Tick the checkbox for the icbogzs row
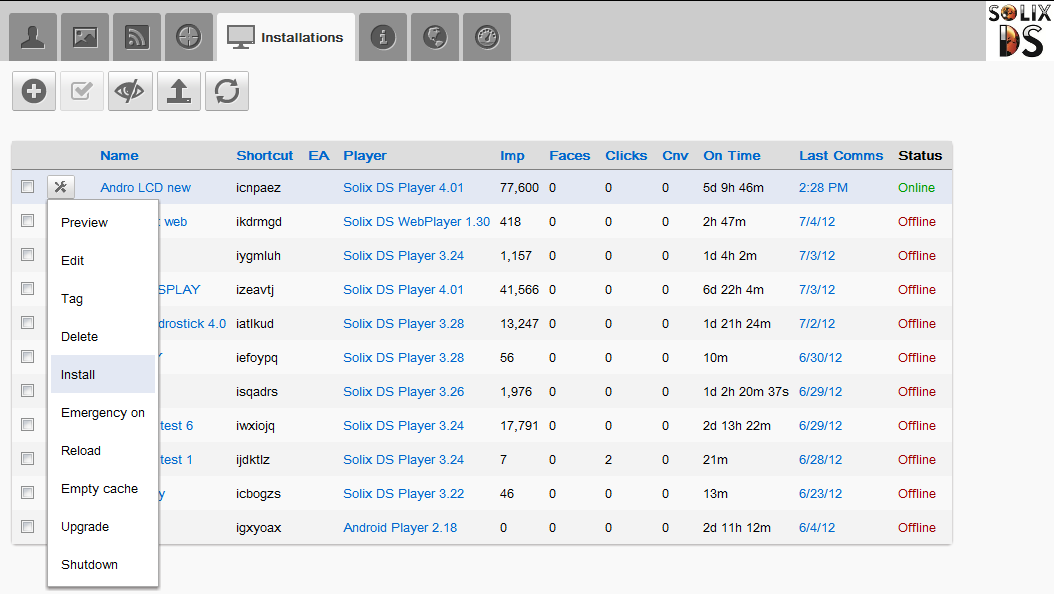 (28, 493)
